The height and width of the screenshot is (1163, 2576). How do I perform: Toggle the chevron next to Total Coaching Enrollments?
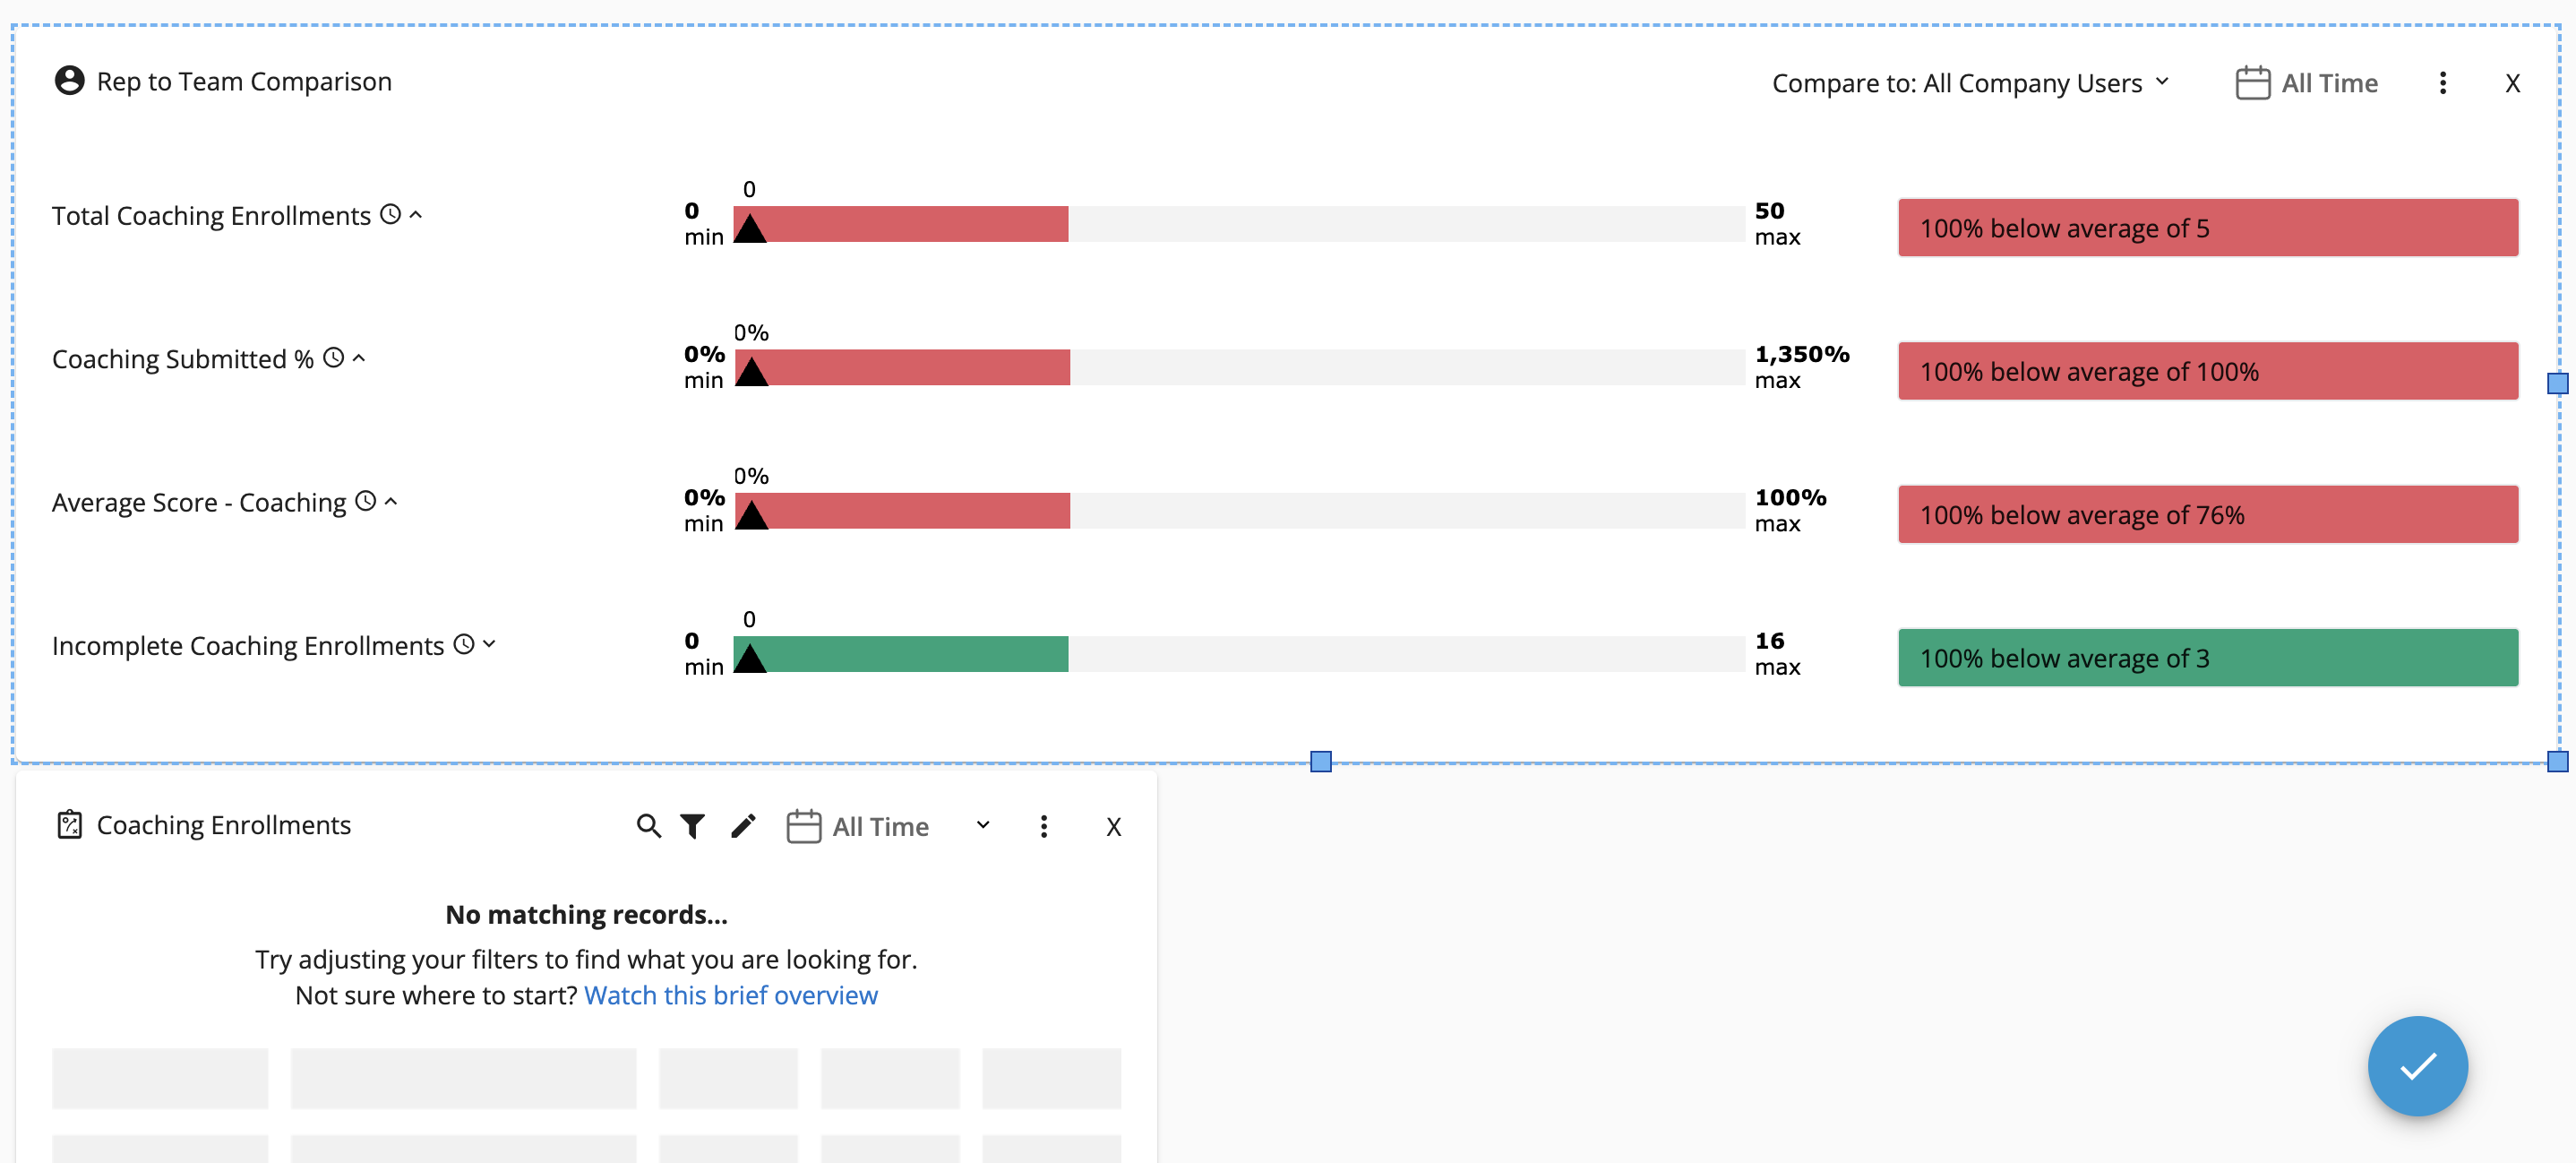(x=416, y=214)
